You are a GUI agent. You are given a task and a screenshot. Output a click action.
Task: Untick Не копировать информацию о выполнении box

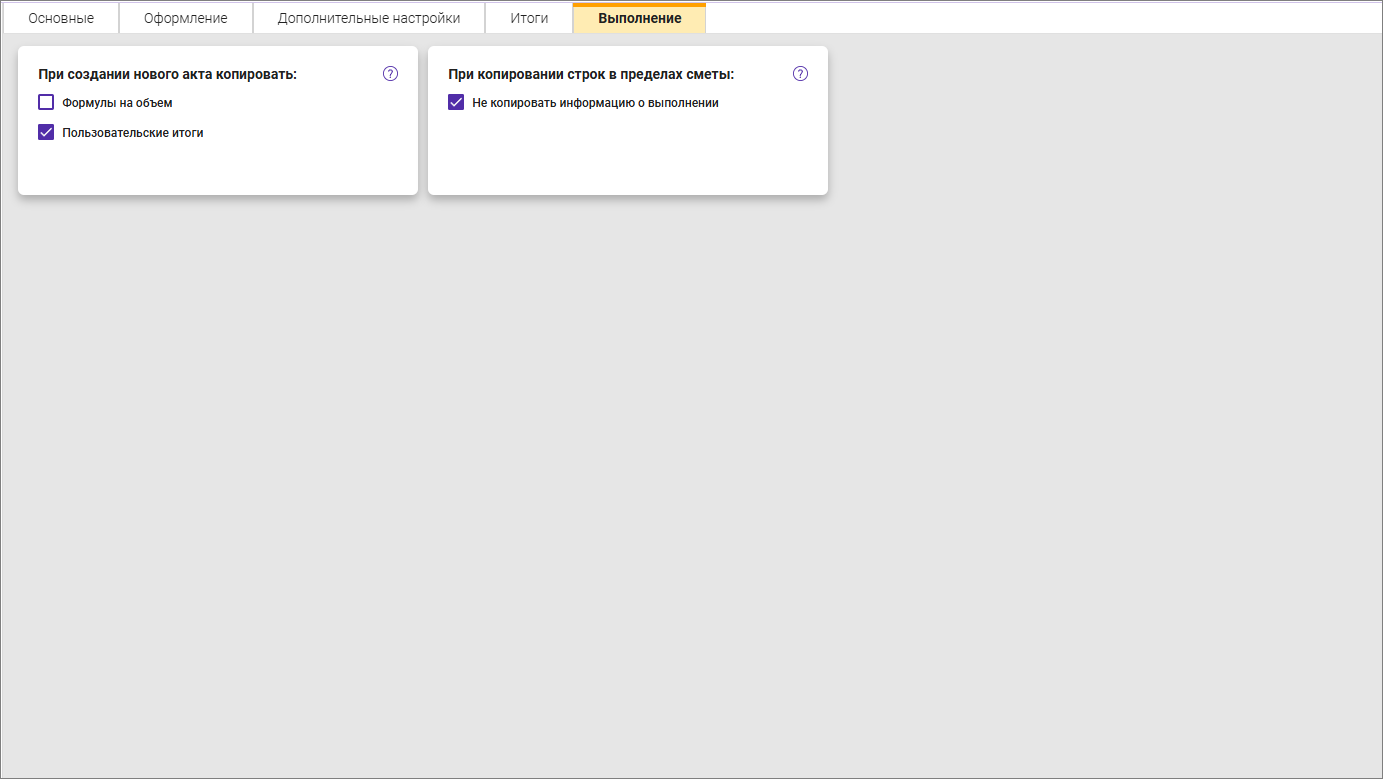(456, 102)
